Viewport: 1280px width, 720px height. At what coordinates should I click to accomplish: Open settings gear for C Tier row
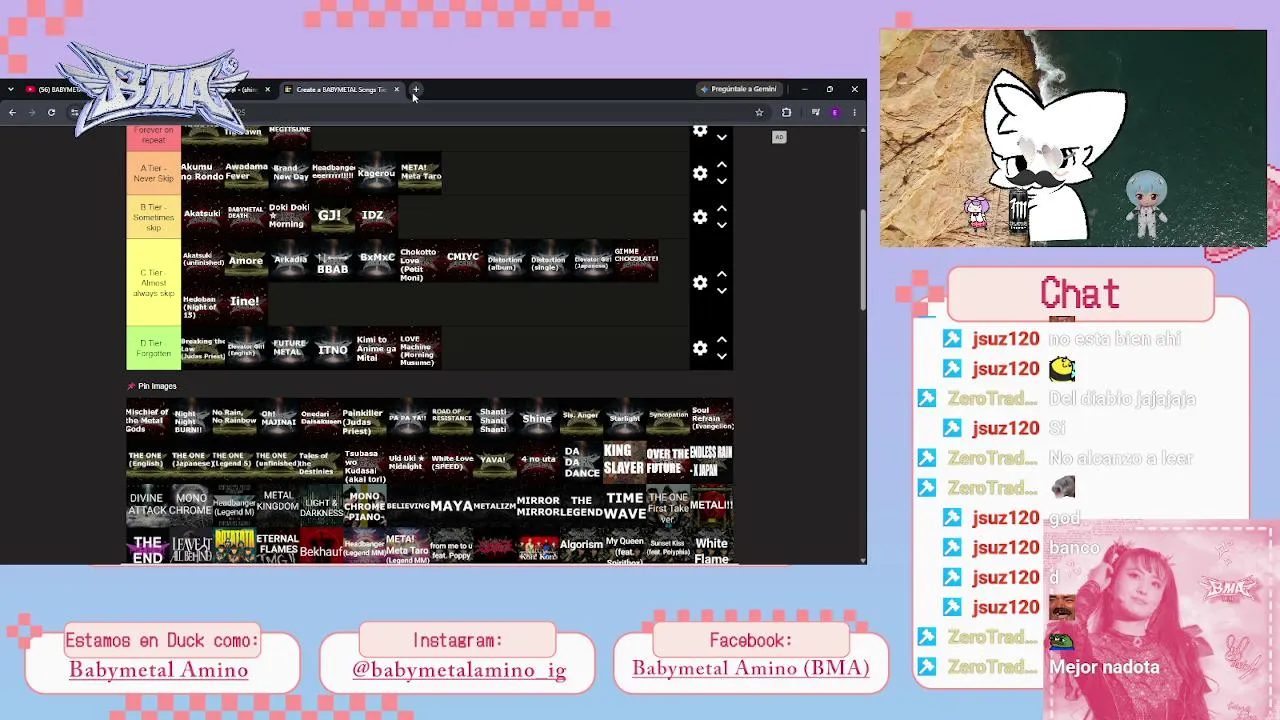click(x=700, y=283)
